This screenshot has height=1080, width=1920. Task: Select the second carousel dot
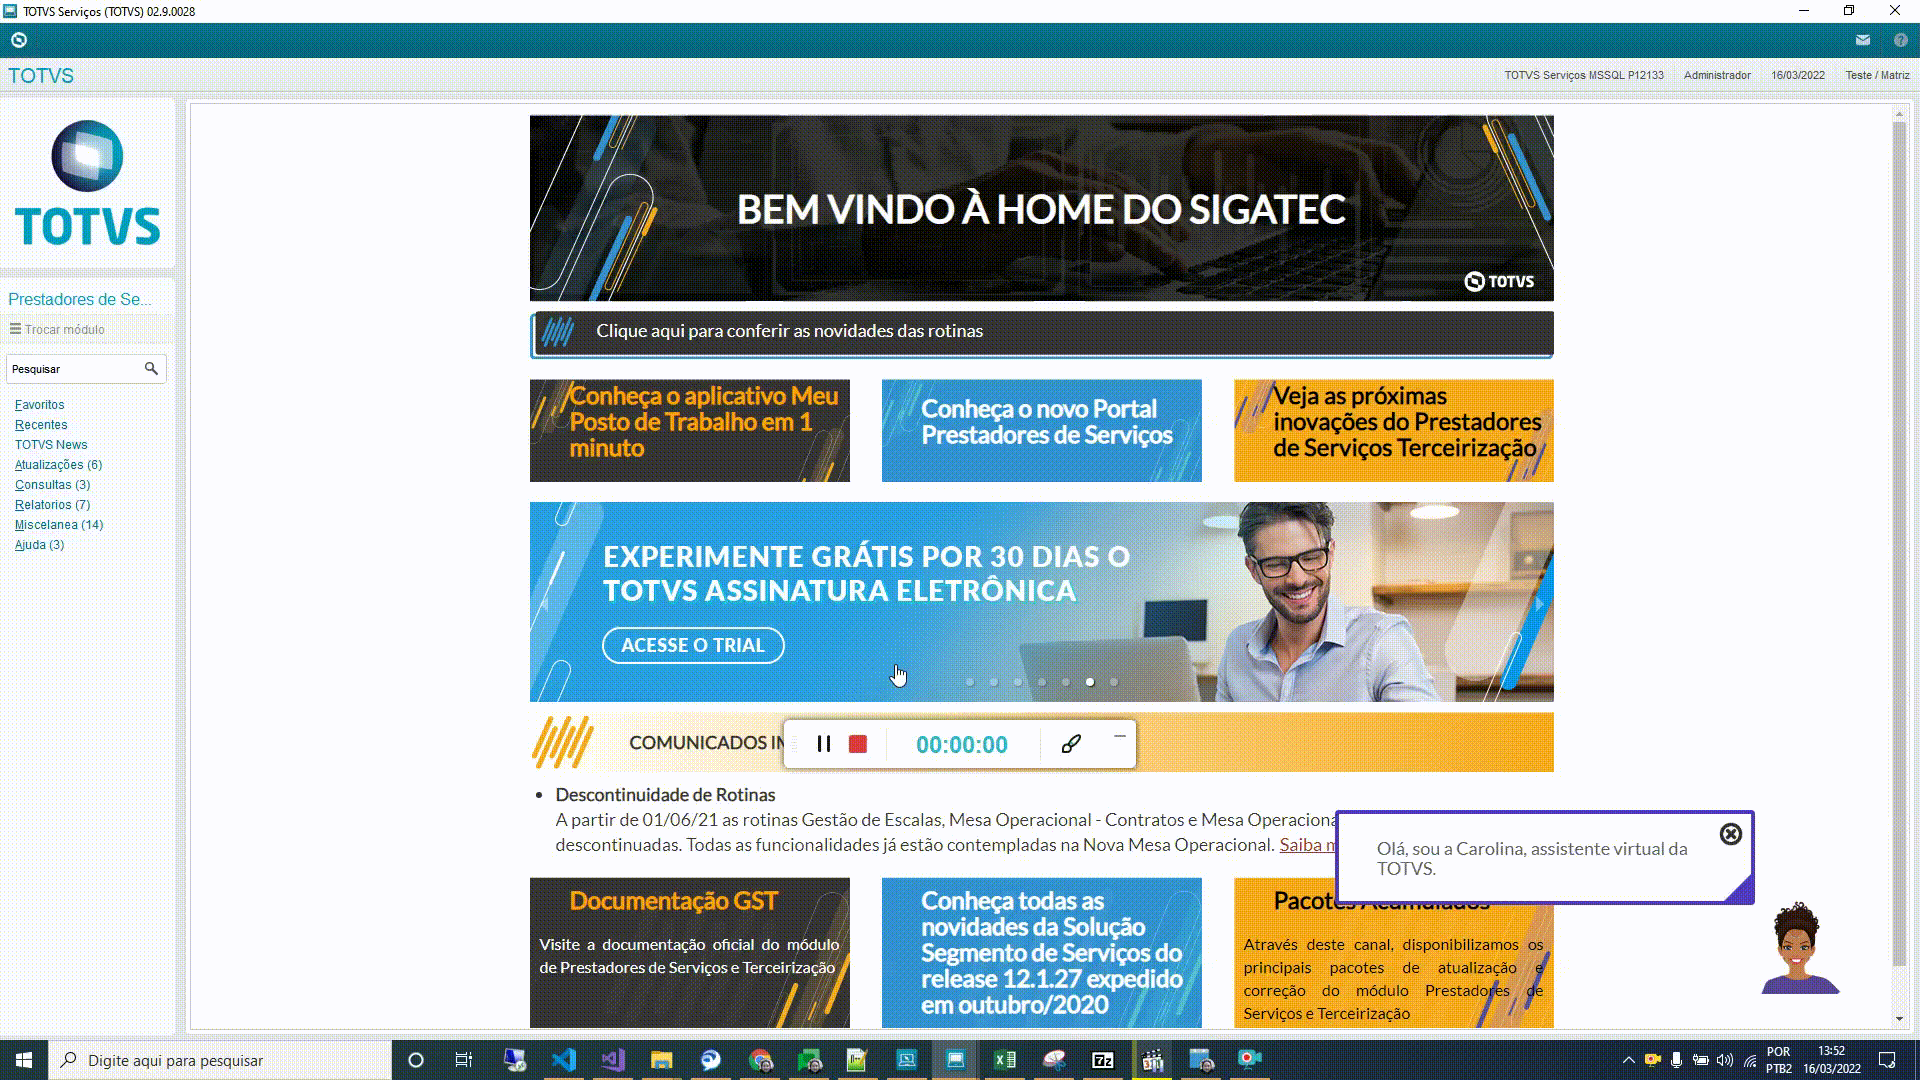[x=994, y=682]
